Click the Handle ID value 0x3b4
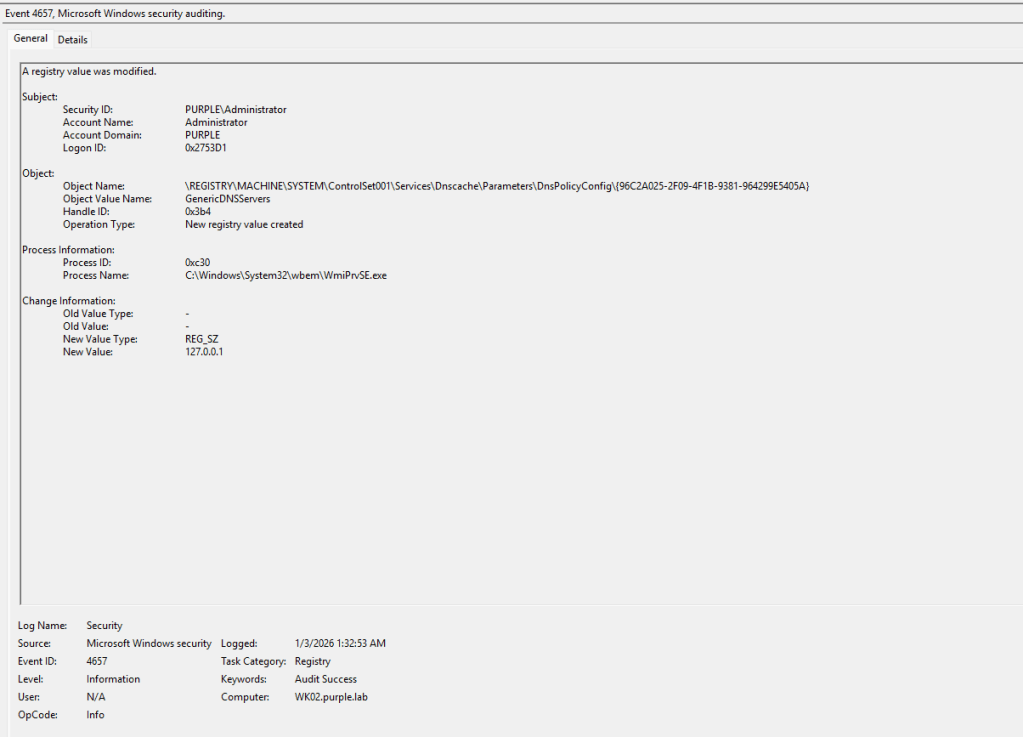This screenshot has height=737, width=1023. click(x=198, y=212)
